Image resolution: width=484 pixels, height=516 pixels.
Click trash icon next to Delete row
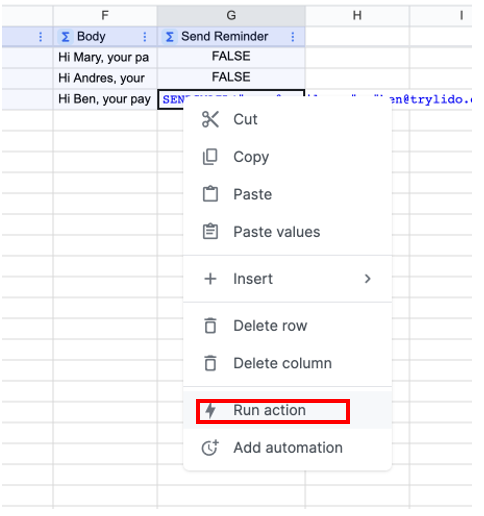pyautogui.click(x=210, y=326)
